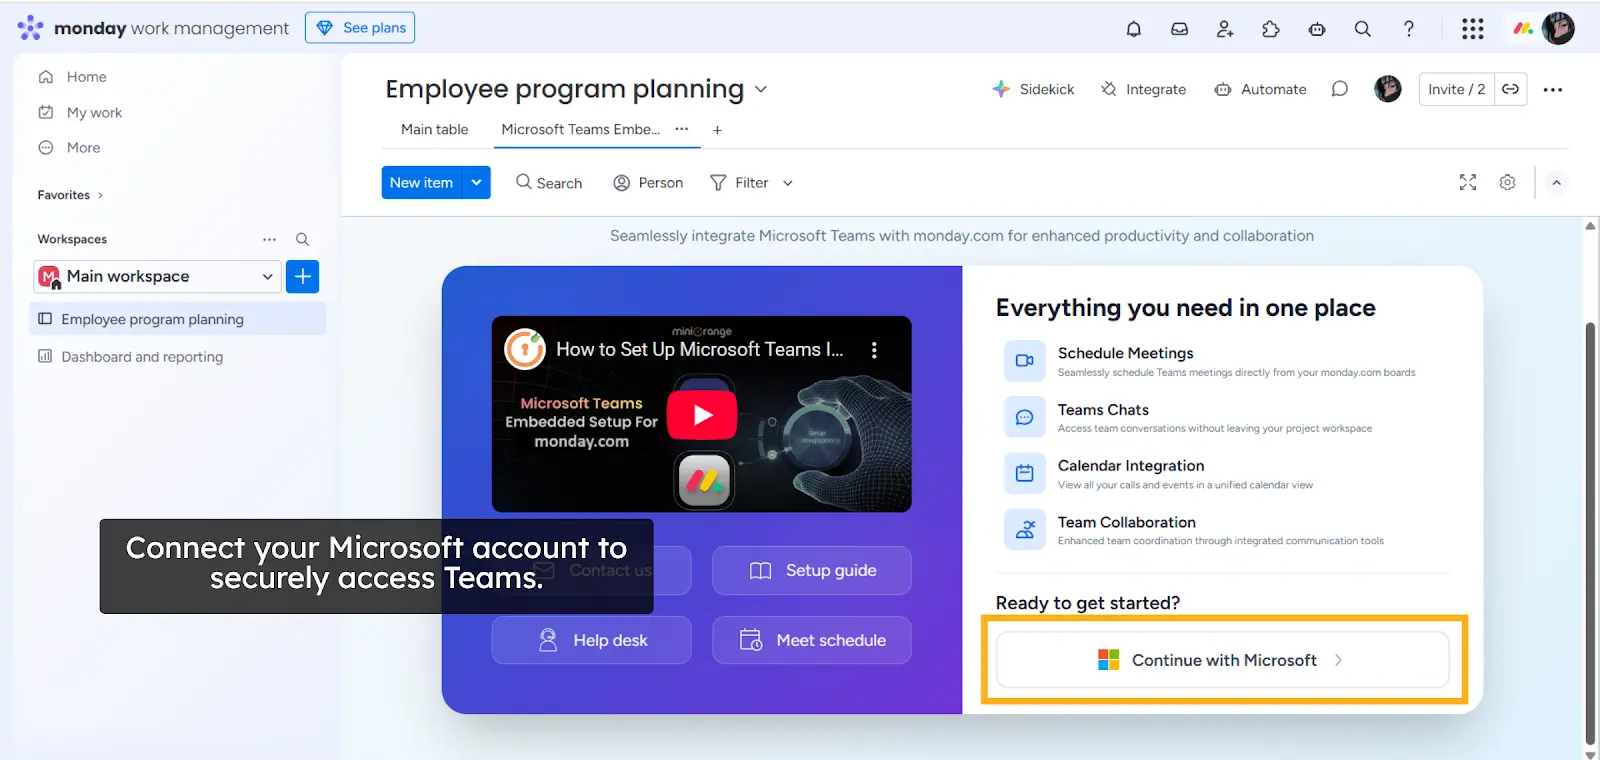
Task: Expand the New item dropdown arrow
Action: click(476, 182)
